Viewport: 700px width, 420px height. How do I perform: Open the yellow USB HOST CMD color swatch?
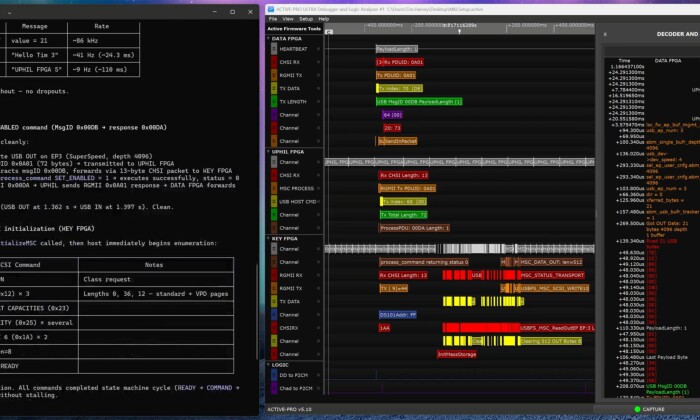click(274, 202)
